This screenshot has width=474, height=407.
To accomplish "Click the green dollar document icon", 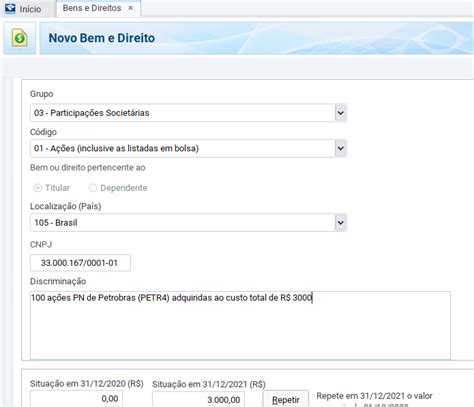I will pos(19,38).
